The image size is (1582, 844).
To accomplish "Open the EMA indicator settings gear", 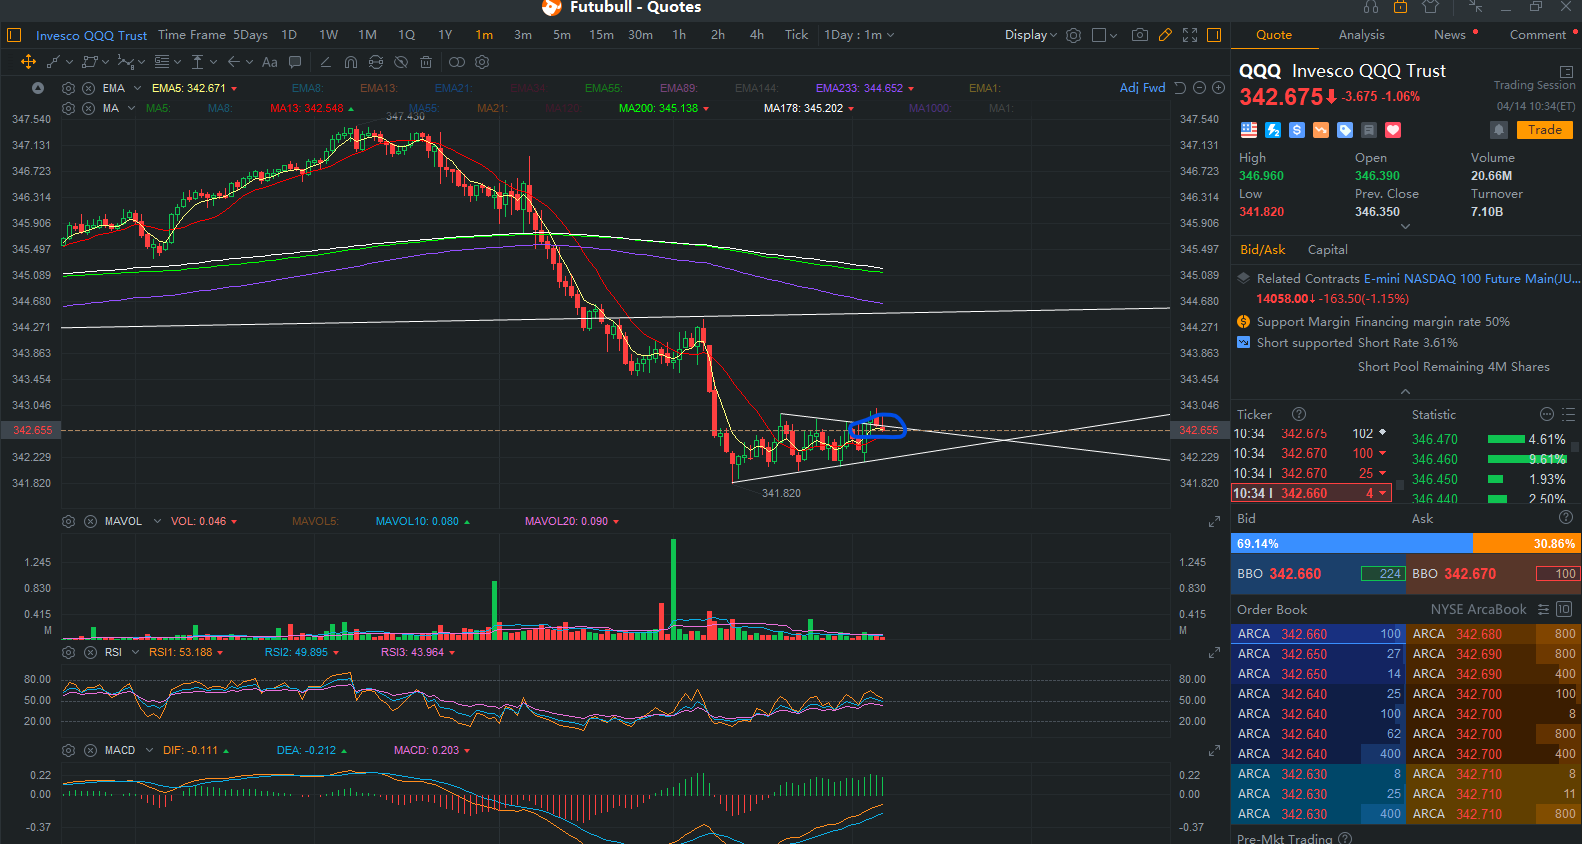I will point(69,88).
